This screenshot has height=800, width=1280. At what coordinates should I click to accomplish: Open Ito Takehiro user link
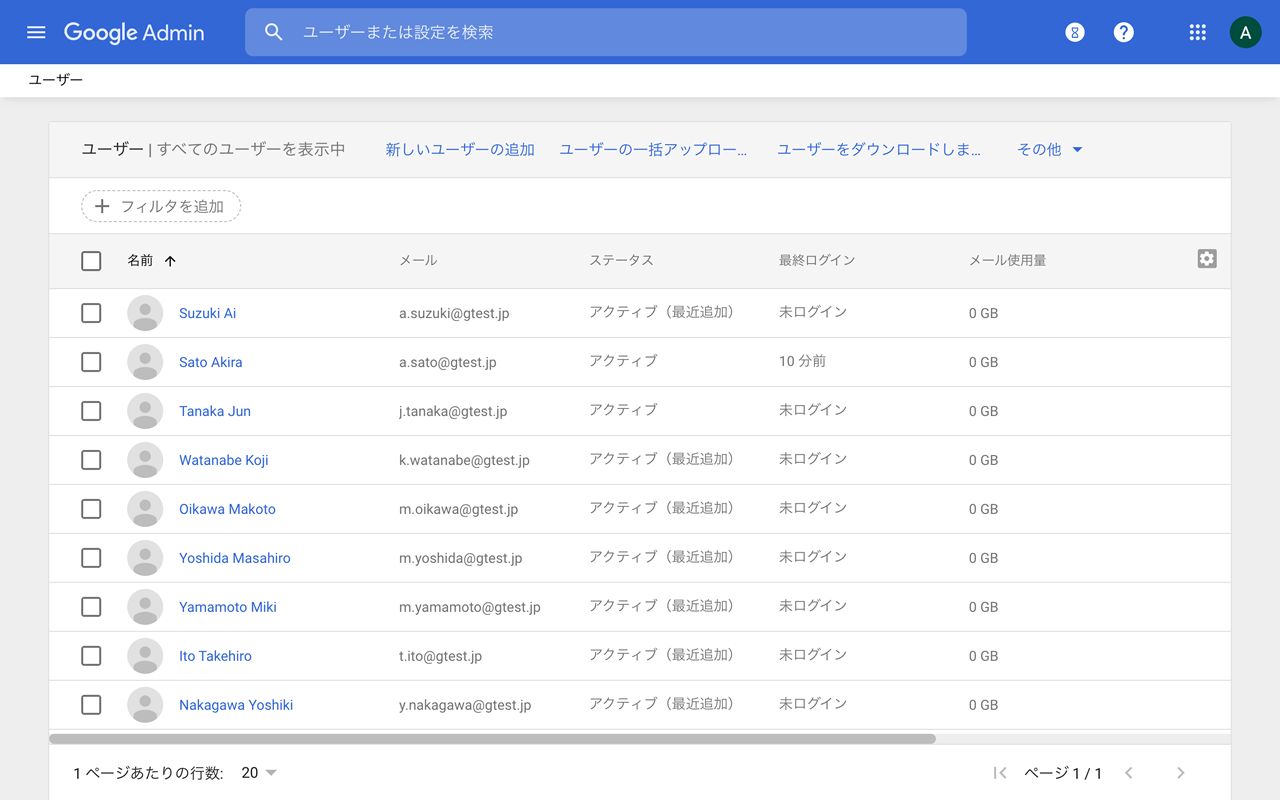pyautogui.click(x=215, y=656)
